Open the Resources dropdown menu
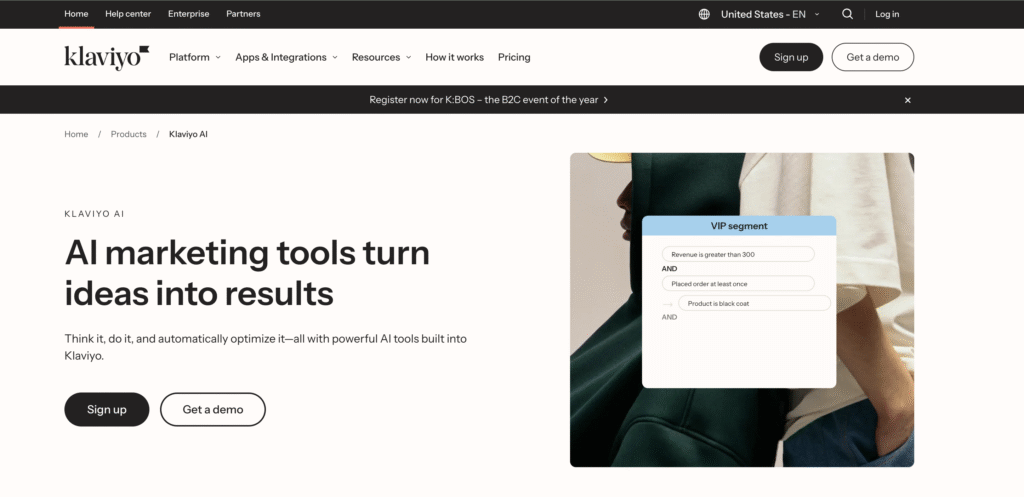 pyautogui.click(x=381, y=57)
